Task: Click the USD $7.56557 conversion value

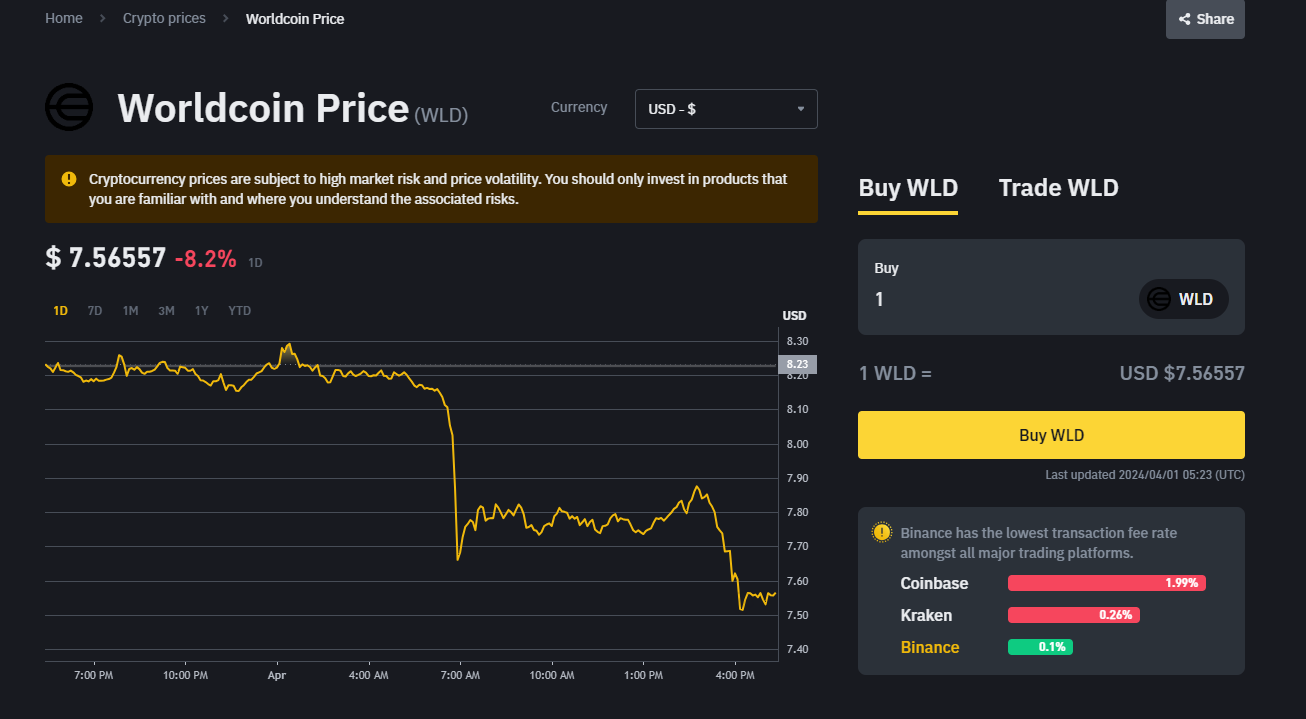Action: click(x=1182, y=374)
